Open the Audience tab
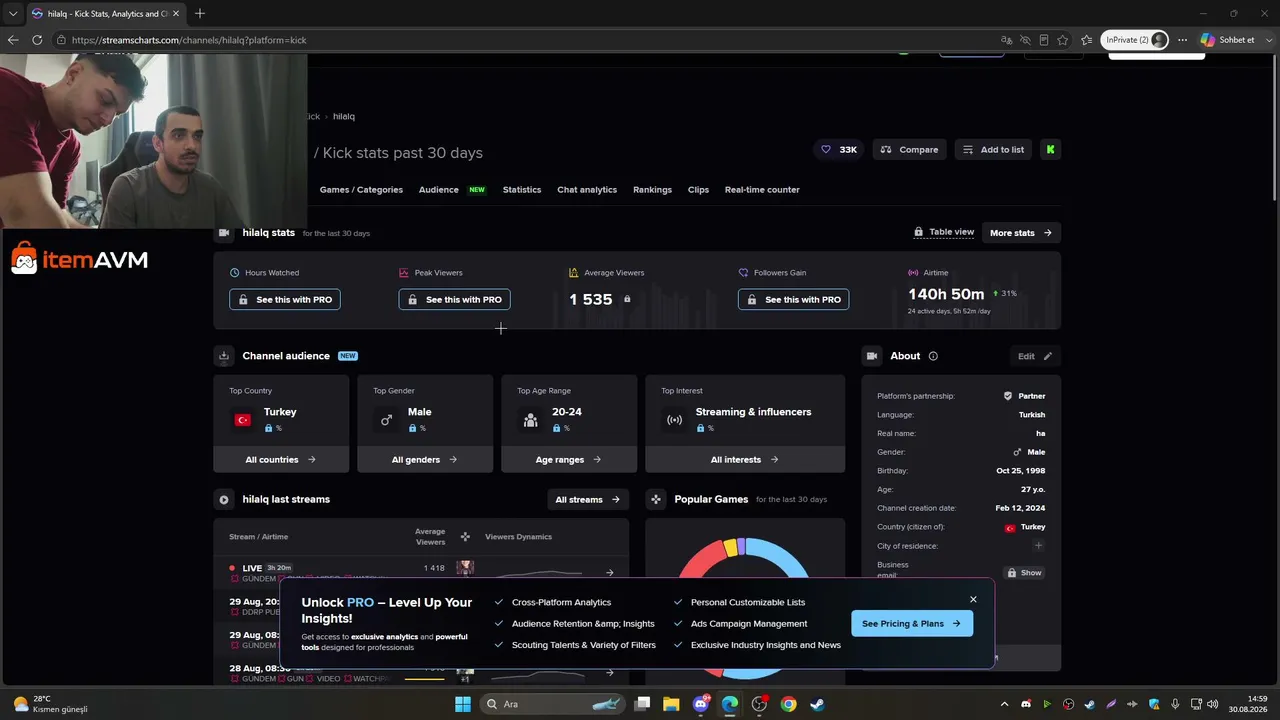Screen dimensions: 1280x720 pos(439,190)
